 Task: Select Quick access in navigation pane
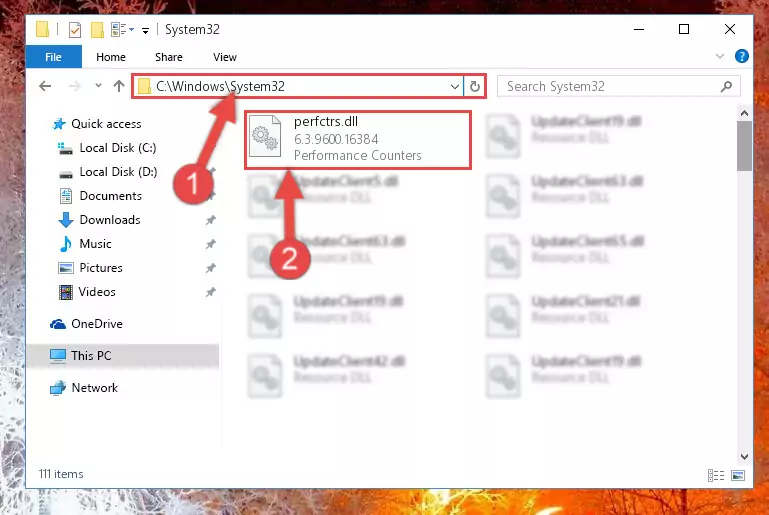pyautogui.click(x=106, y=124)
